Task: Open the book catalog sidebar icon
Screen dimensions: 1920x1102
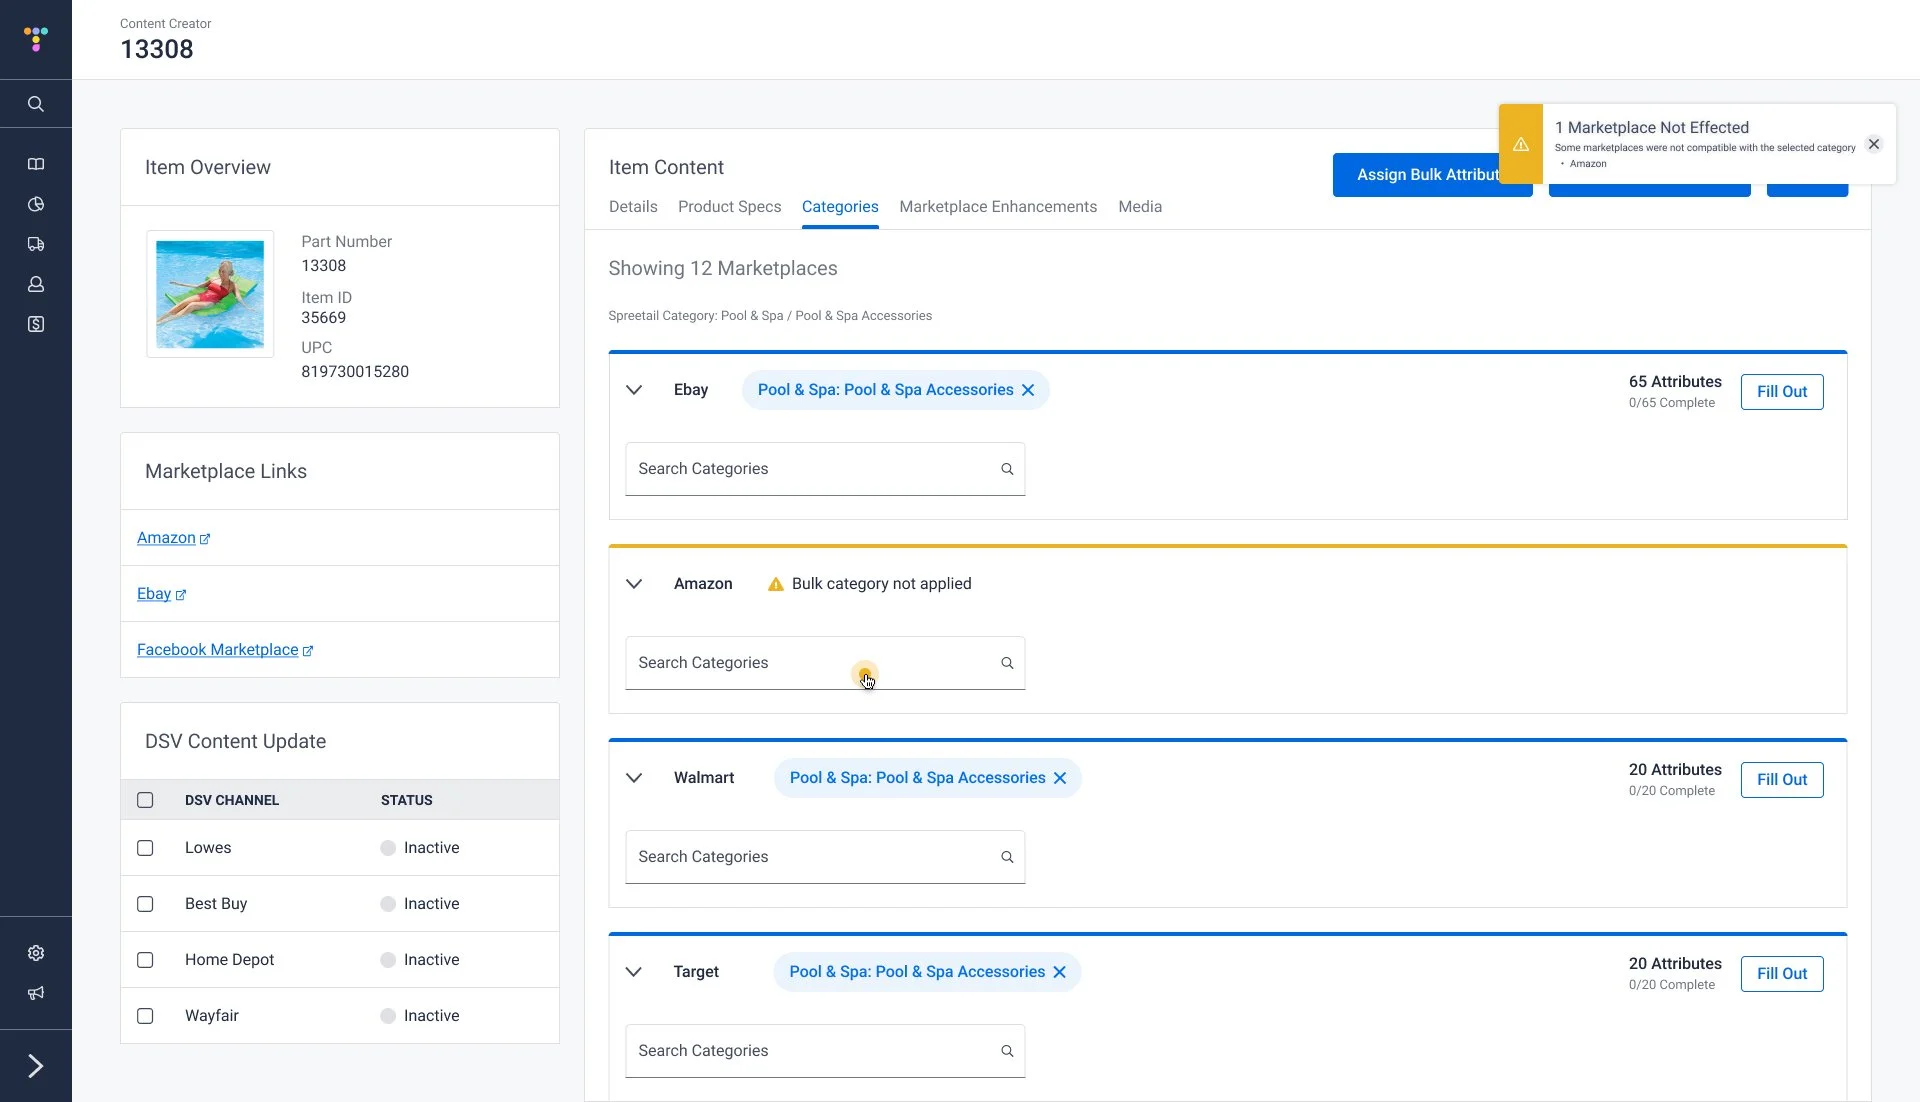Action: (x=36, y=164)
